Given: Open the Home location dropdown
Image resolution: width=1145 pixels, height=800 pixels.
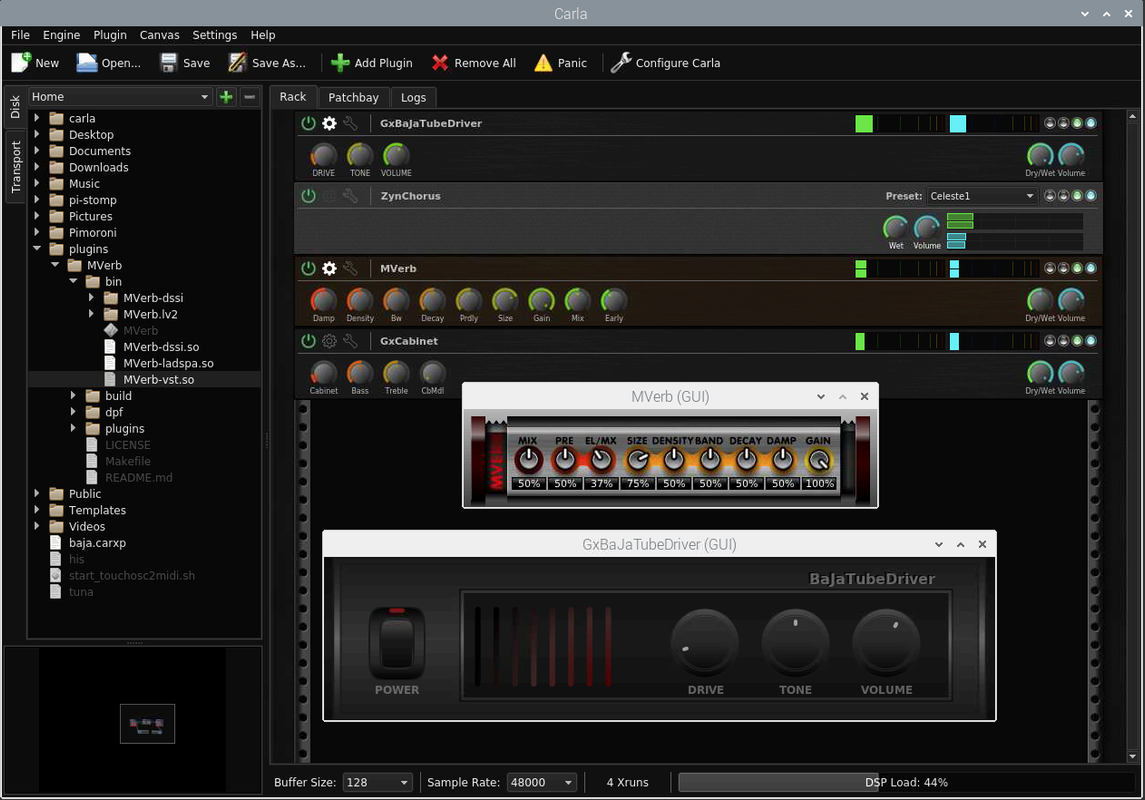Looking at the screenshot, I should point(120,96).
